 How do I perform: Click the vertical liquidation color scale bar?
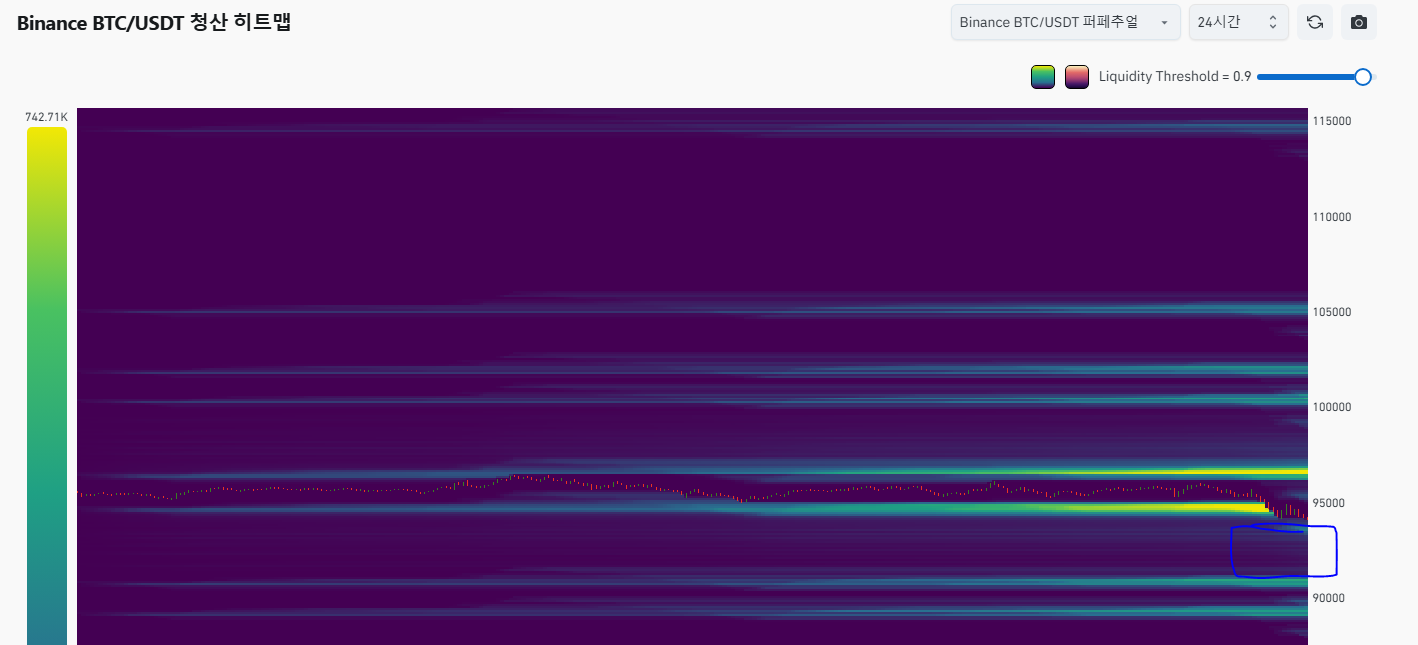(x=46, y=386)
